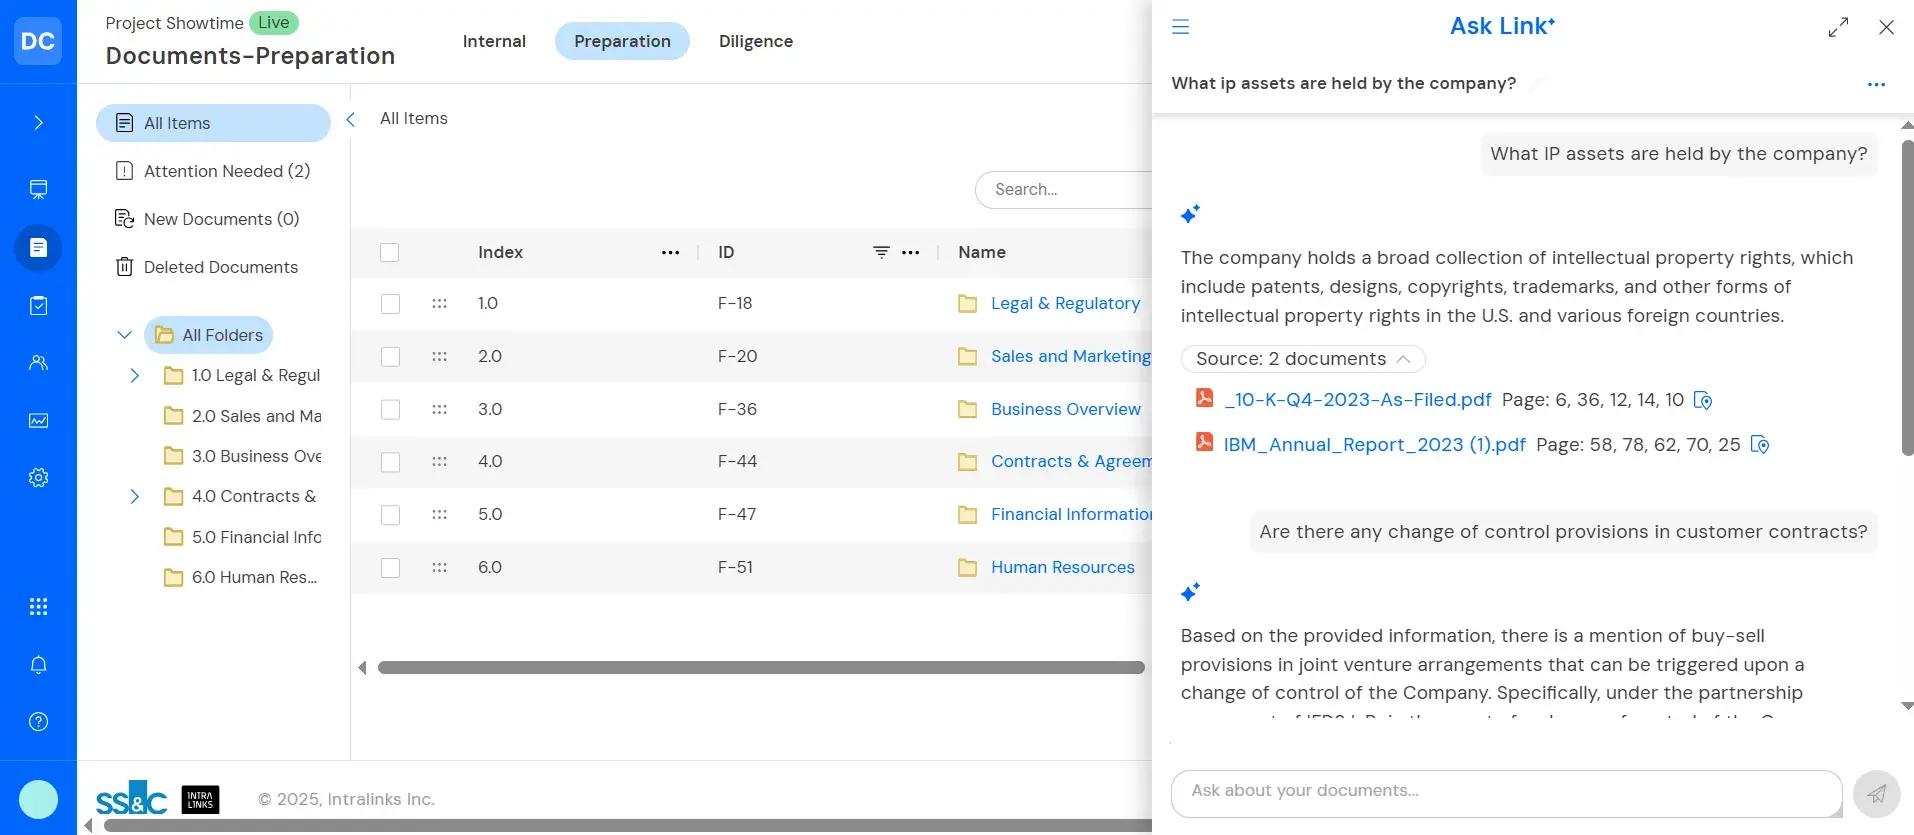The width and height of the screenshot is (1914, 835).
Task: Expand the Ask Link panel to full size
Action: (x=1838, y=28)
